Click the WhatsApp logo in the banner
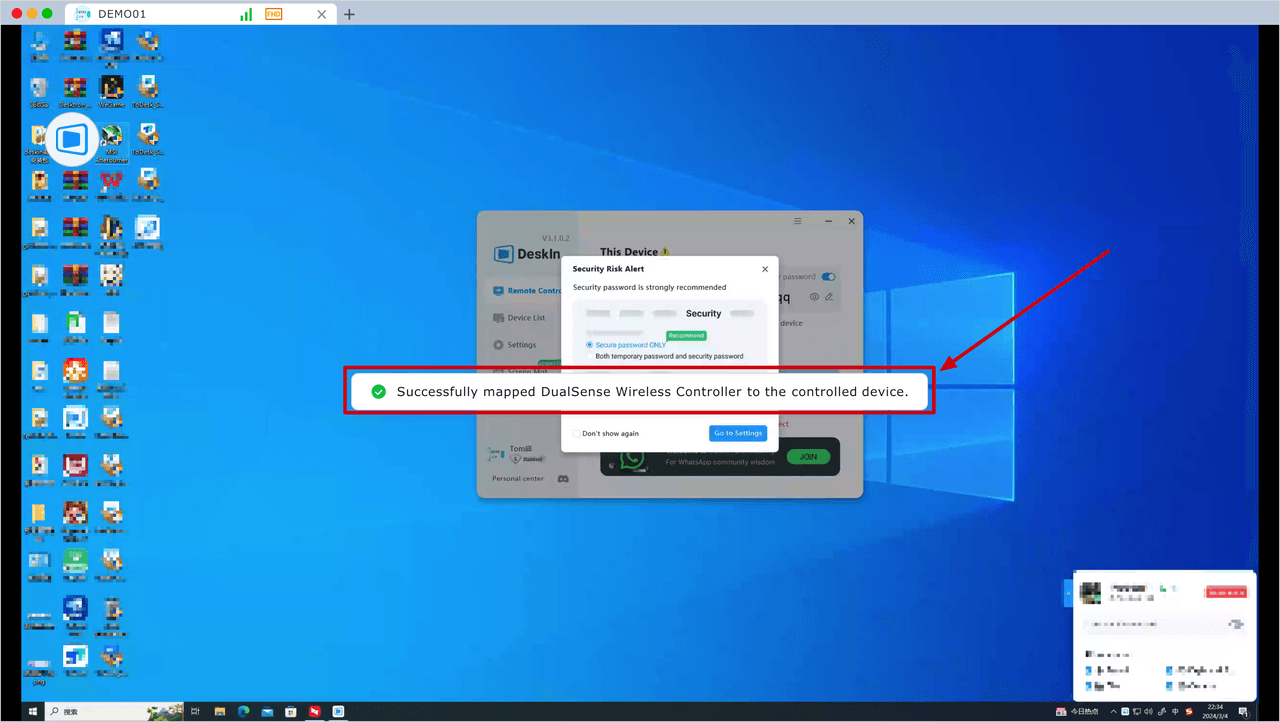 (632, 457)
